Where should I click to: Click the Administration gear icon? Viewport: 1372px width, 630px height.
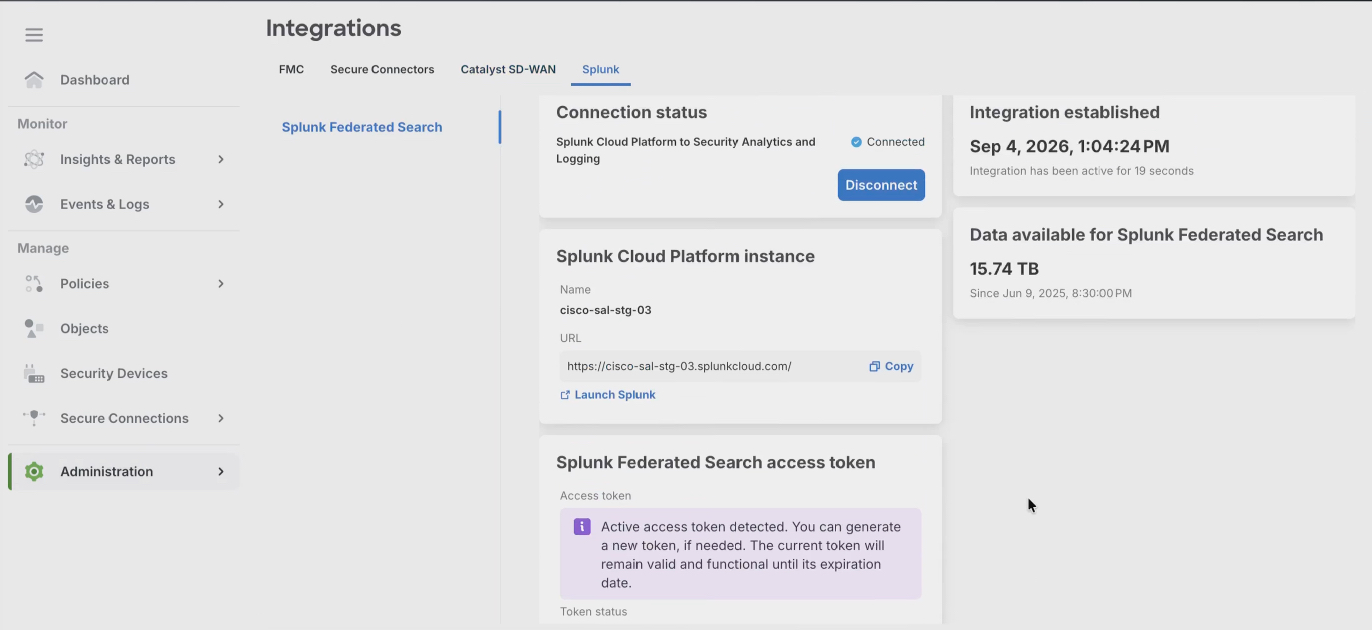[34, 472]
